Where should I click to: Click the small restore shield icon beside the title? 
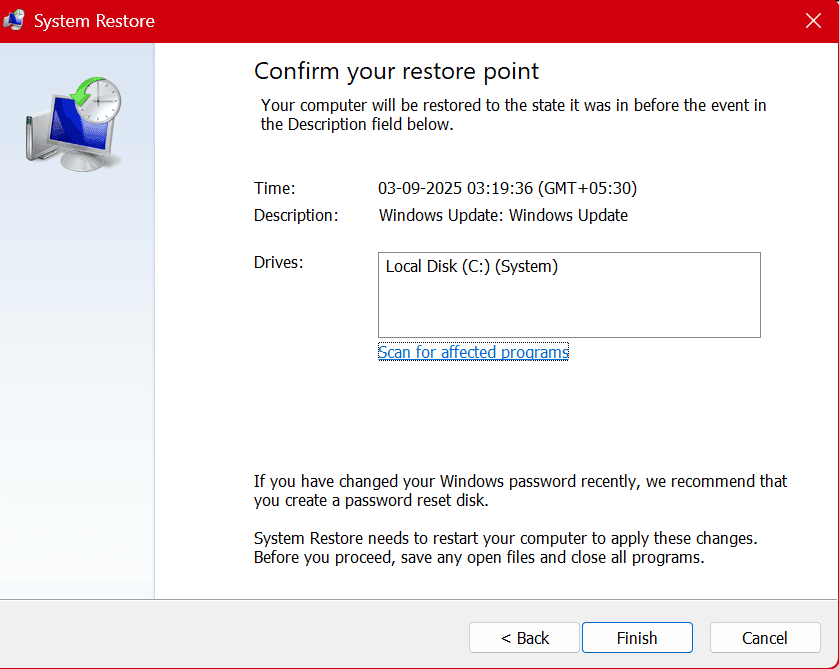pyautogui.click(x=14, y=20)
